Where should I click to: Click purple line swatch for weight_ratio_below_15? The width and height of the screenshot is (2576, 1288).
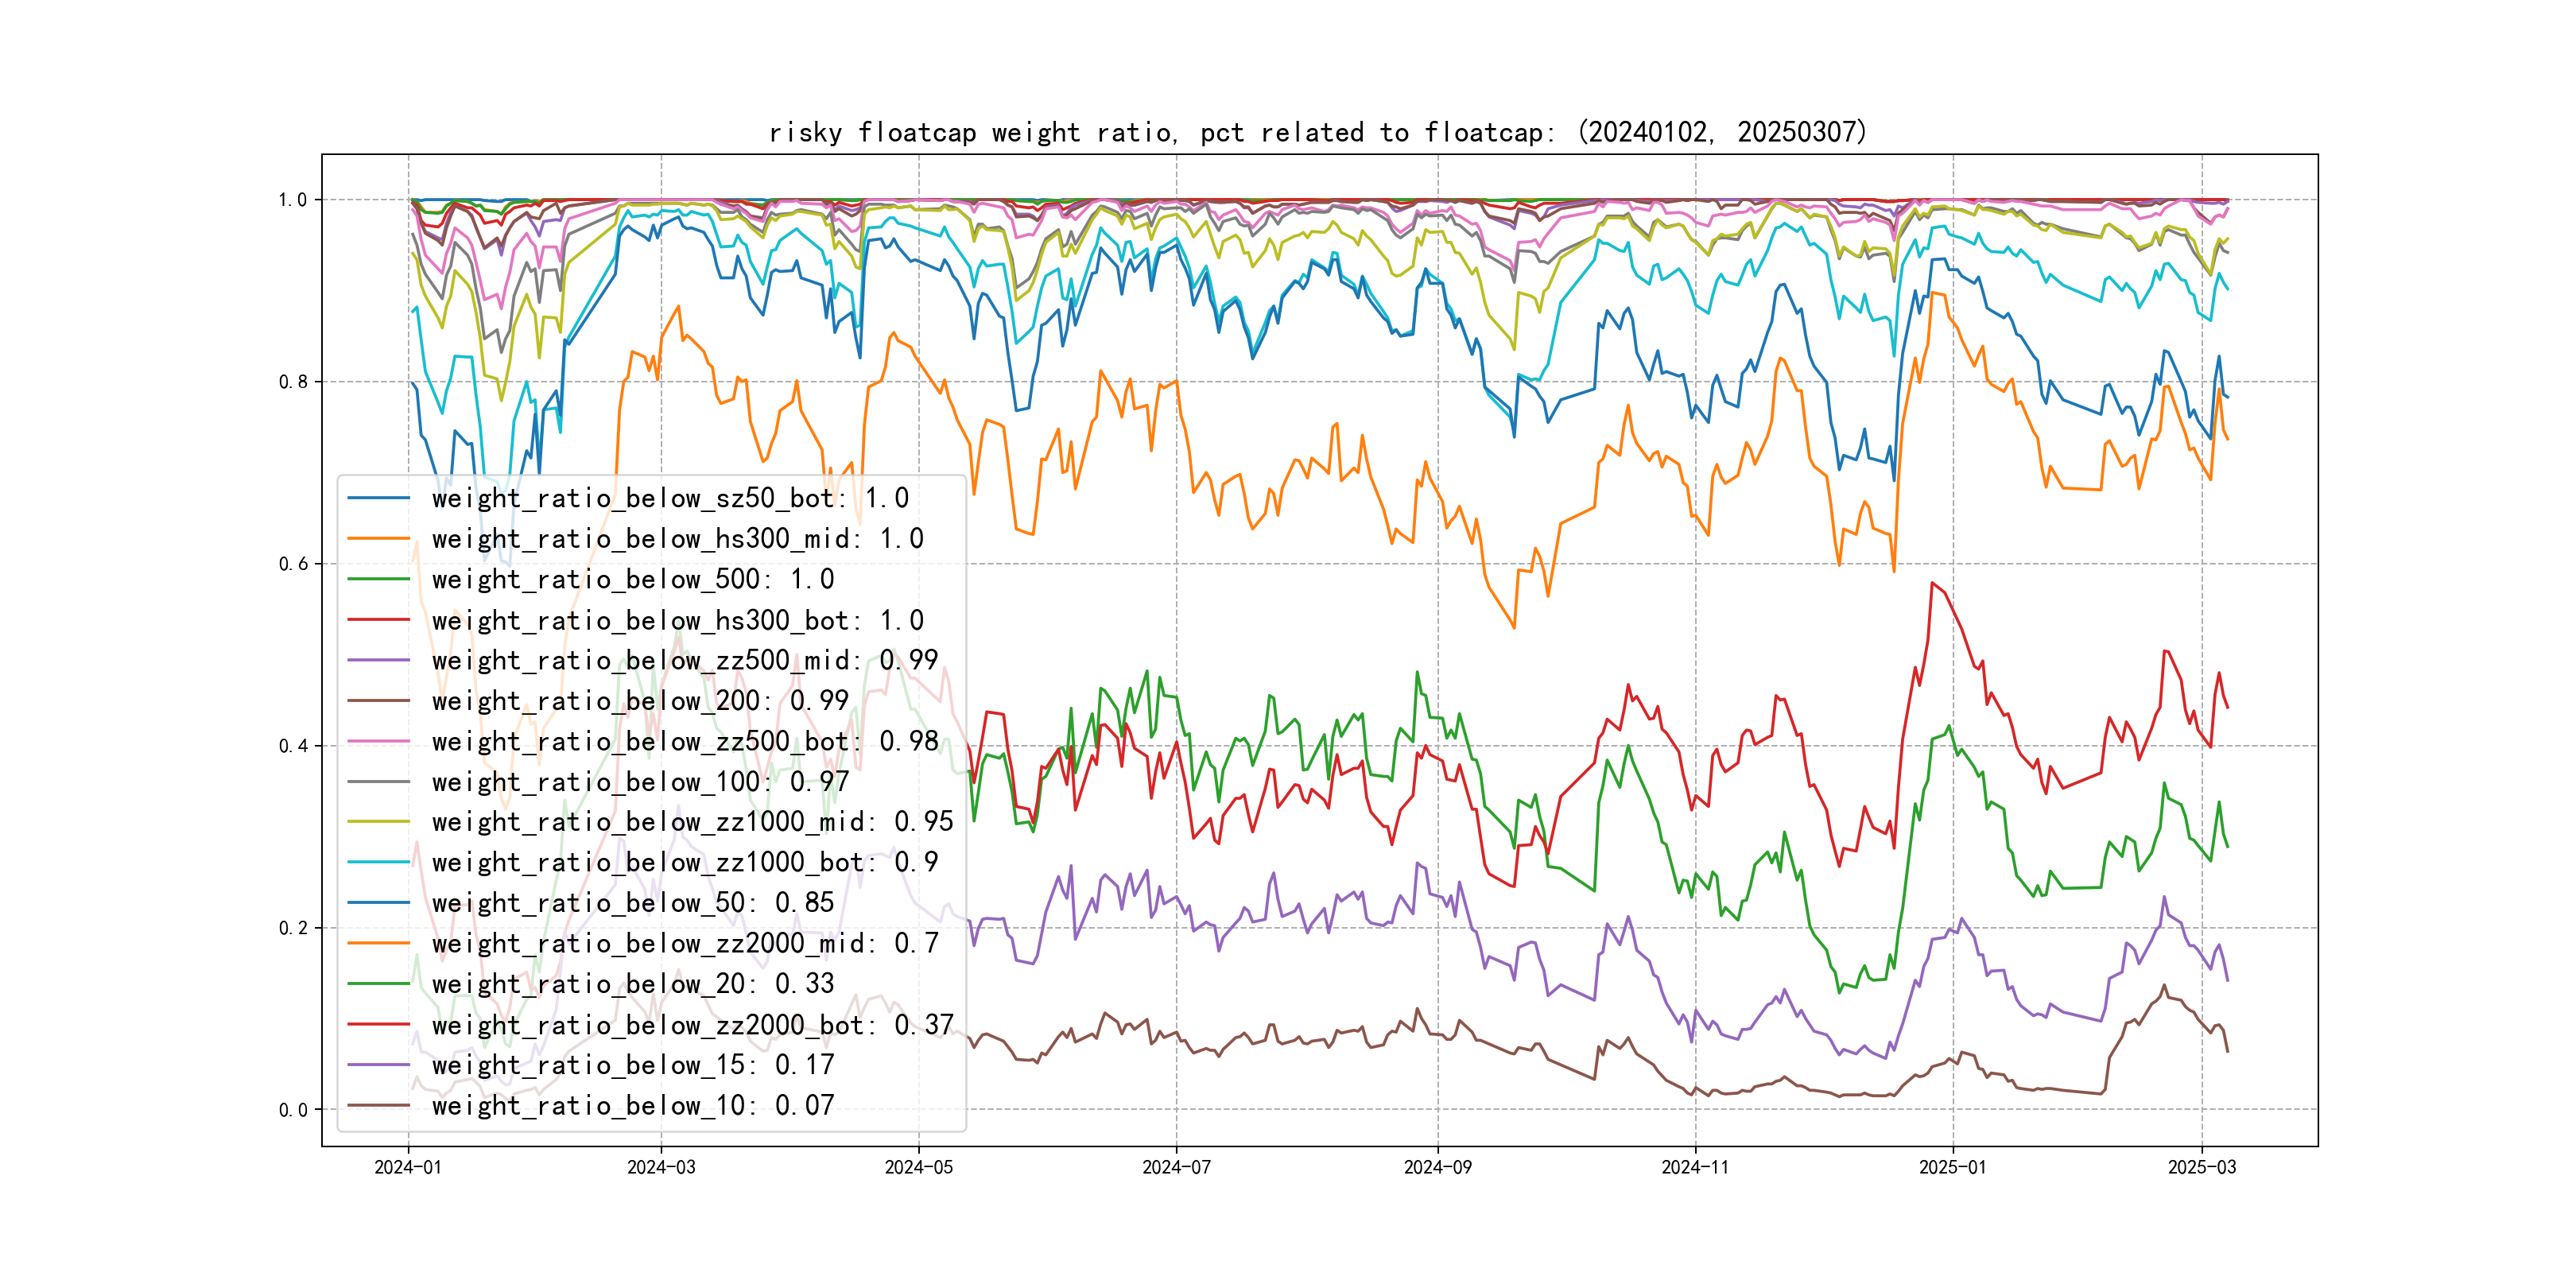tap(379, 1065)
